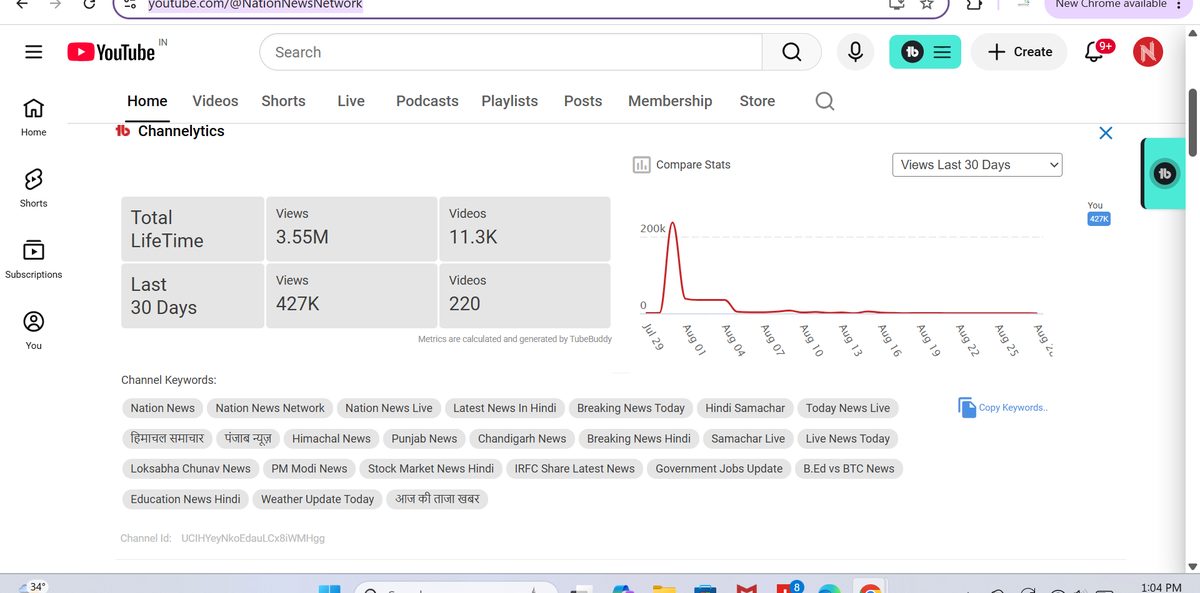The width and height of the screenshot is (1200, 593).
Task: Click the Compare Stats chart icon
Action: coord(641,165)
